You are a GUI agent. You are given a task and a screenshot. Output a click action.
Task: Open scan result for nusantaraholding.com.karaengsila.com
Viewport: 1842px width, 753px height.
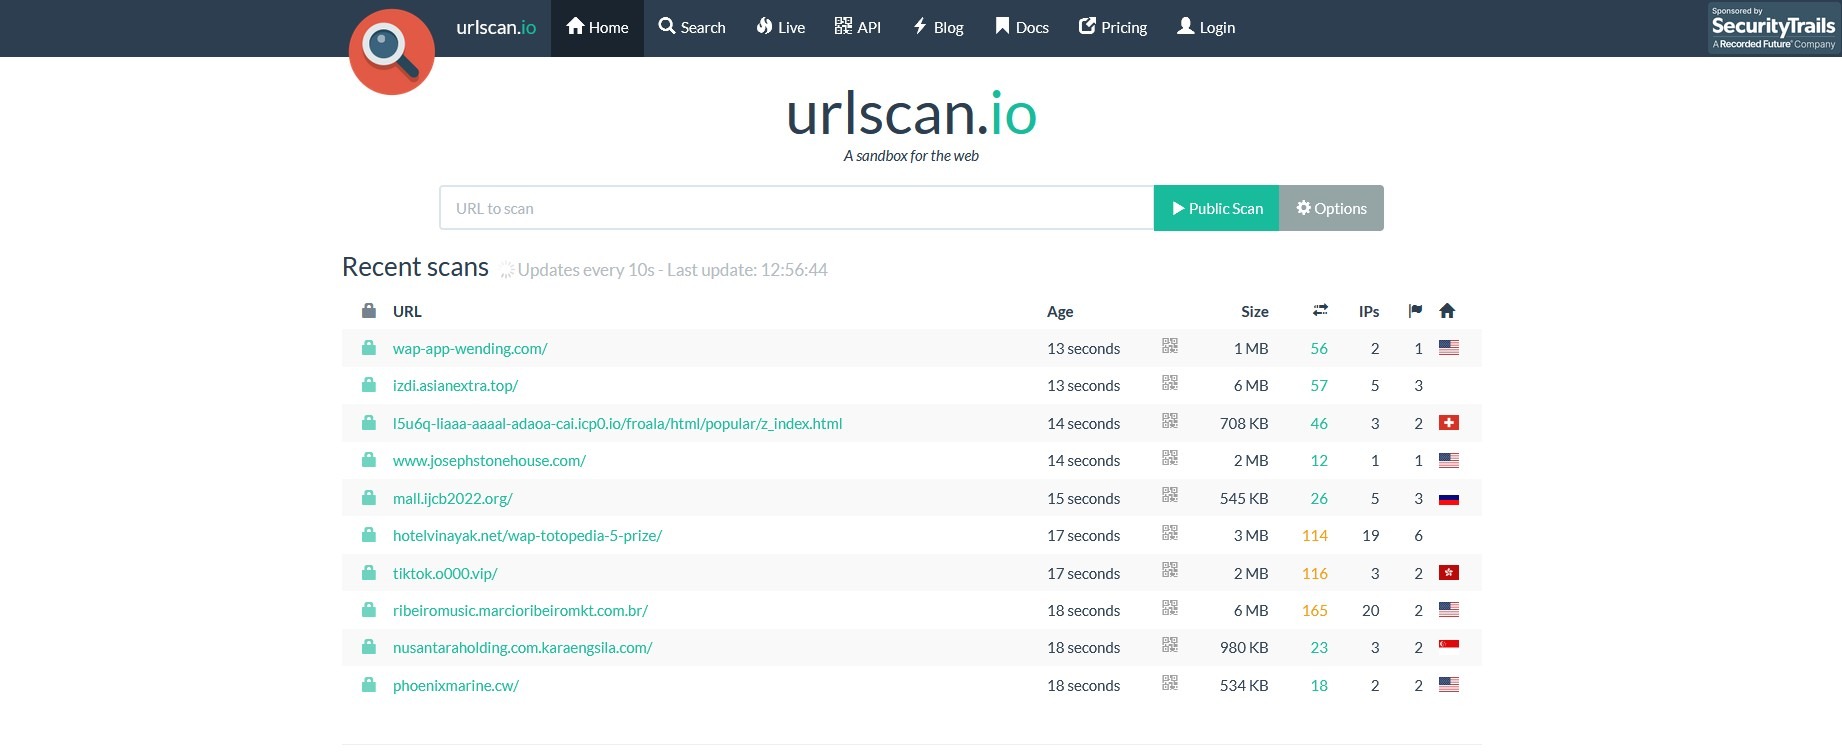522,647
